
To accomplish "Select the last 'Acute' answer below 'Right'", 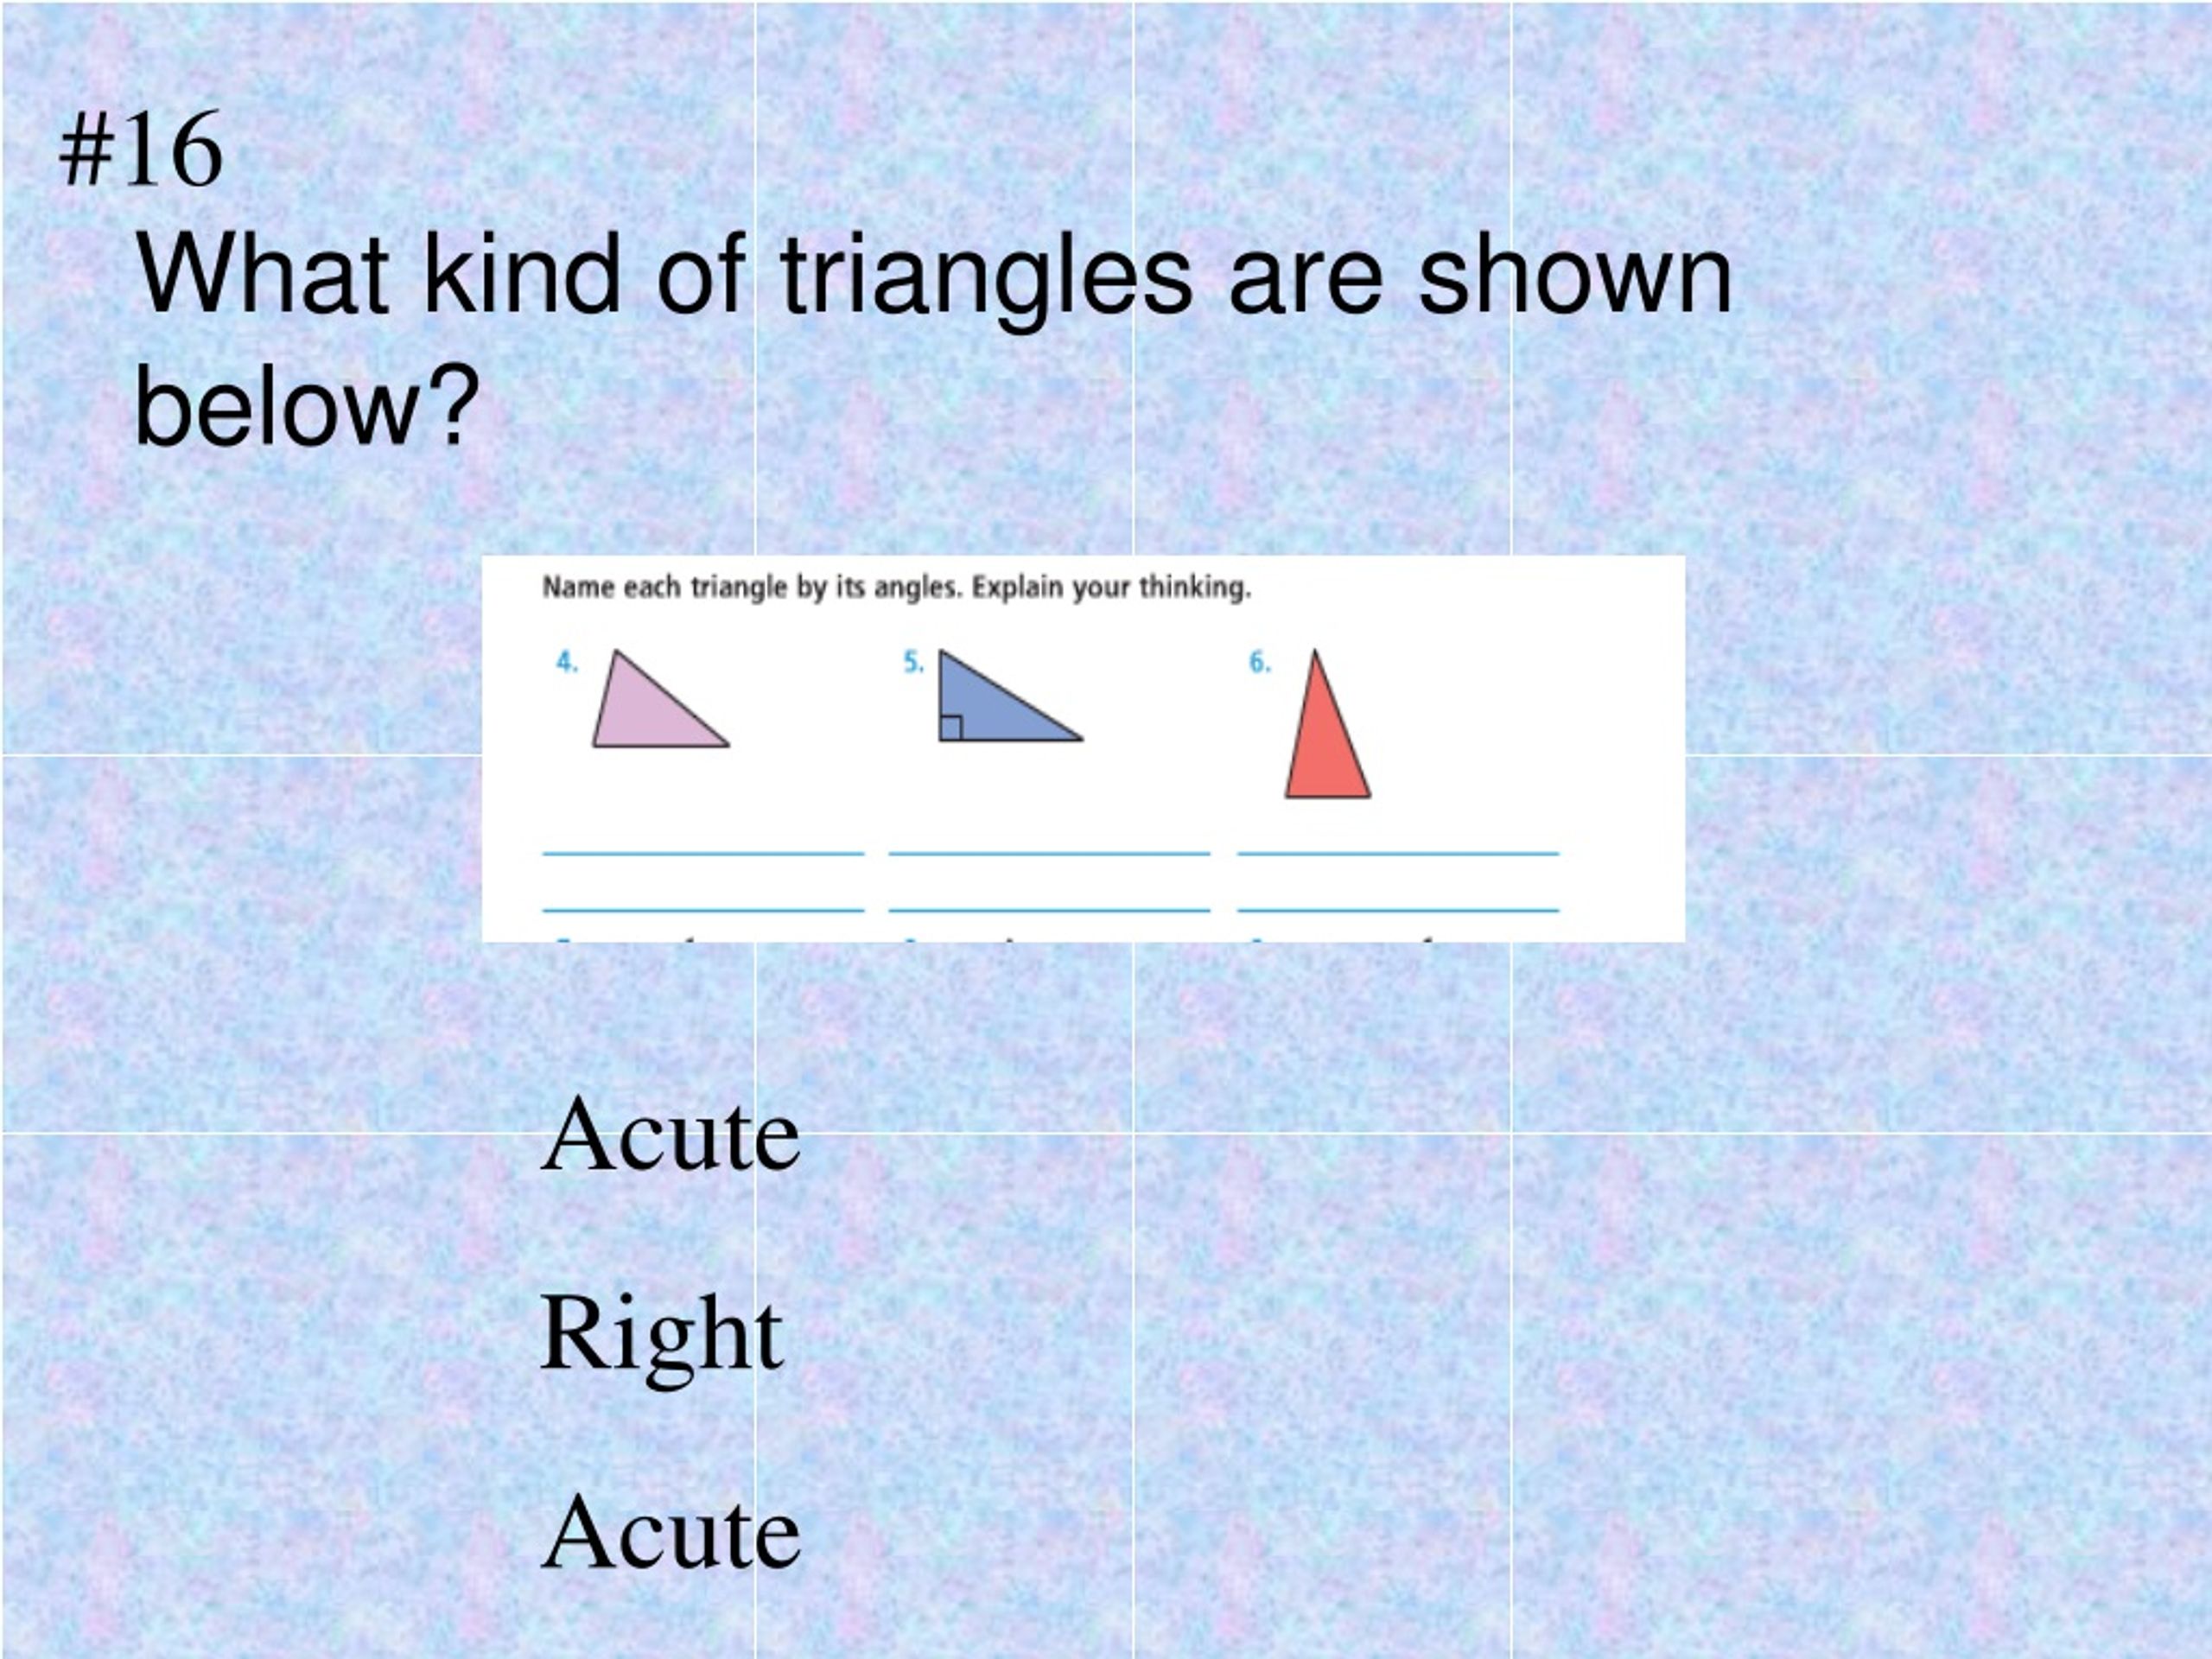I will click(670, 1533).
